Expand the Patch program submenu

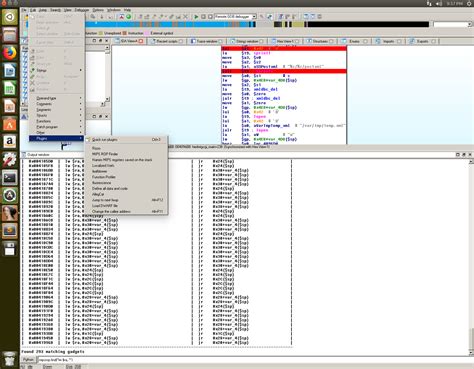point(56,127)
